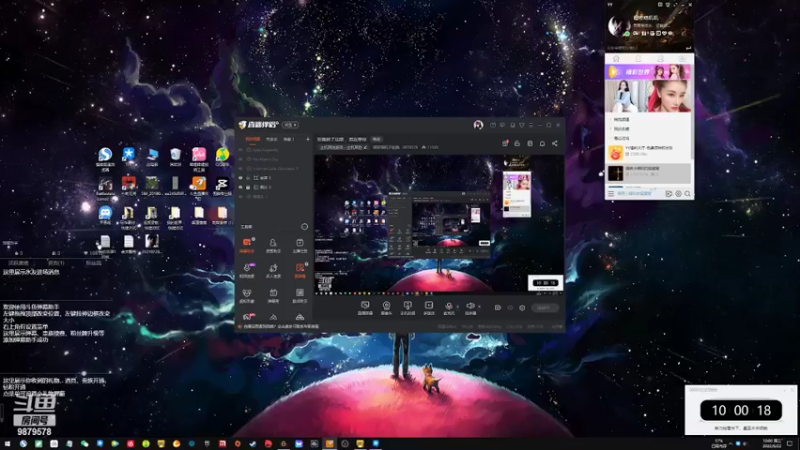Open the gear settings icon beside start button
Screen dimensions: 800x450
point(522,308)
